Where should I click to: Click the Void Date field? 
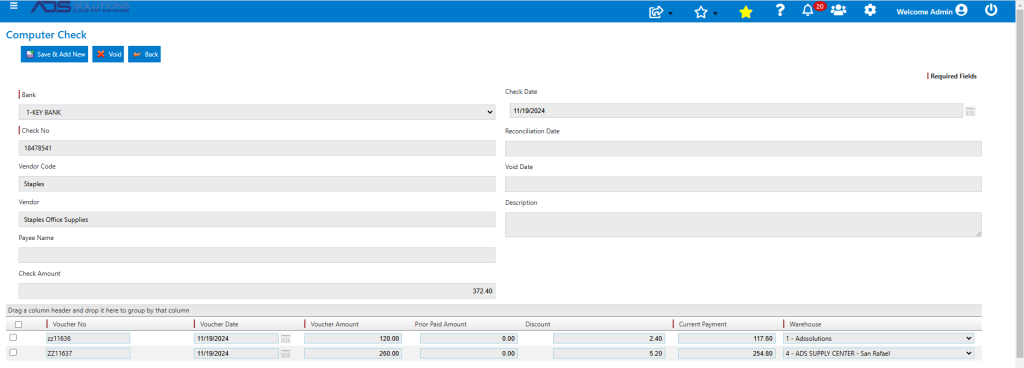tap(743, 184)
